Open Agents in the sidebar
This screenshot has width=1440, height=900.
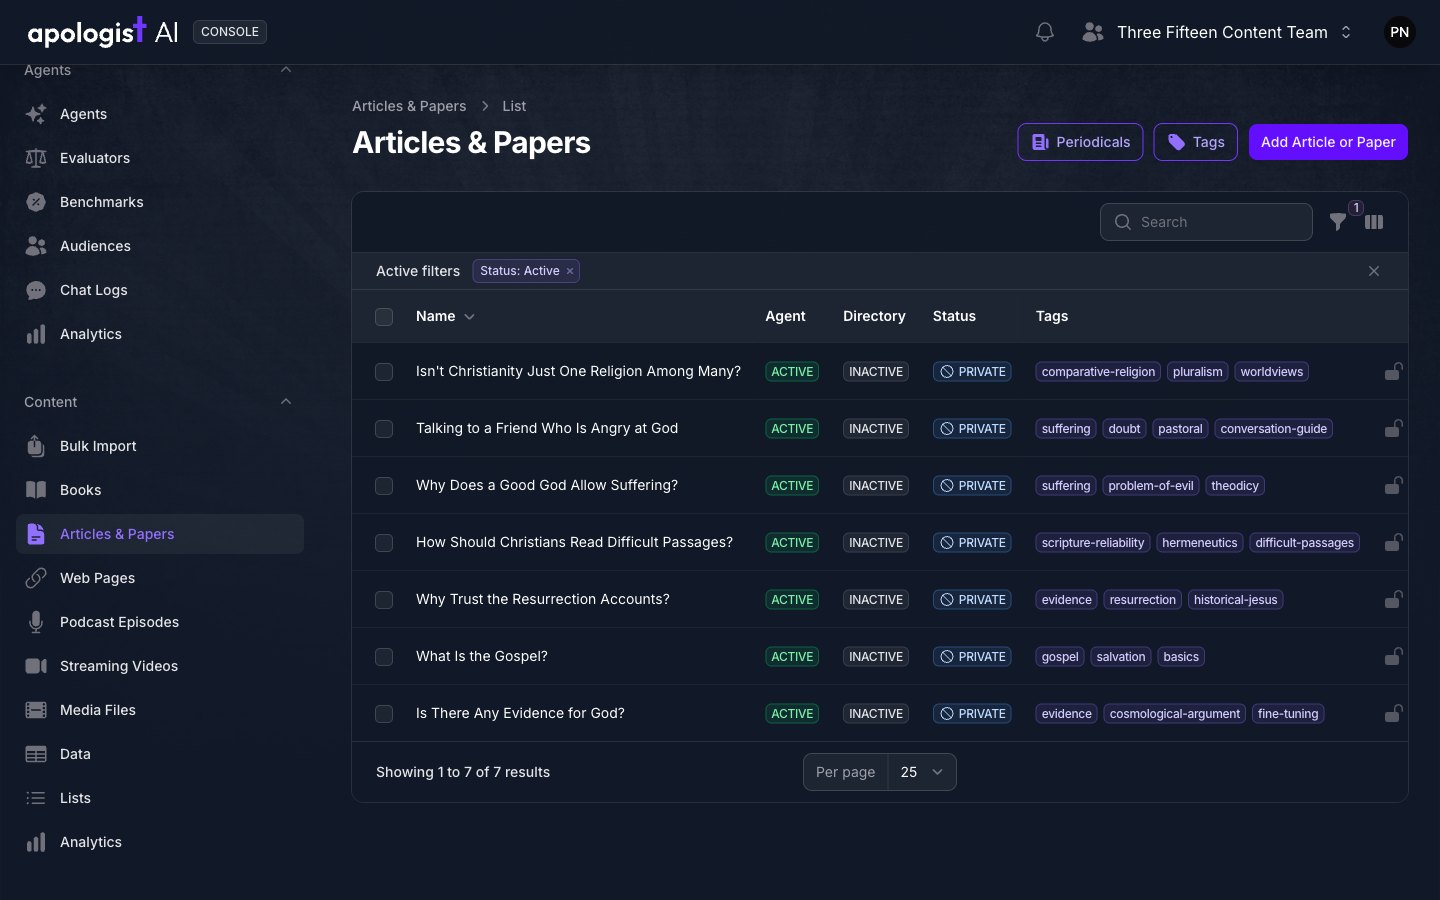pos(160,114)
